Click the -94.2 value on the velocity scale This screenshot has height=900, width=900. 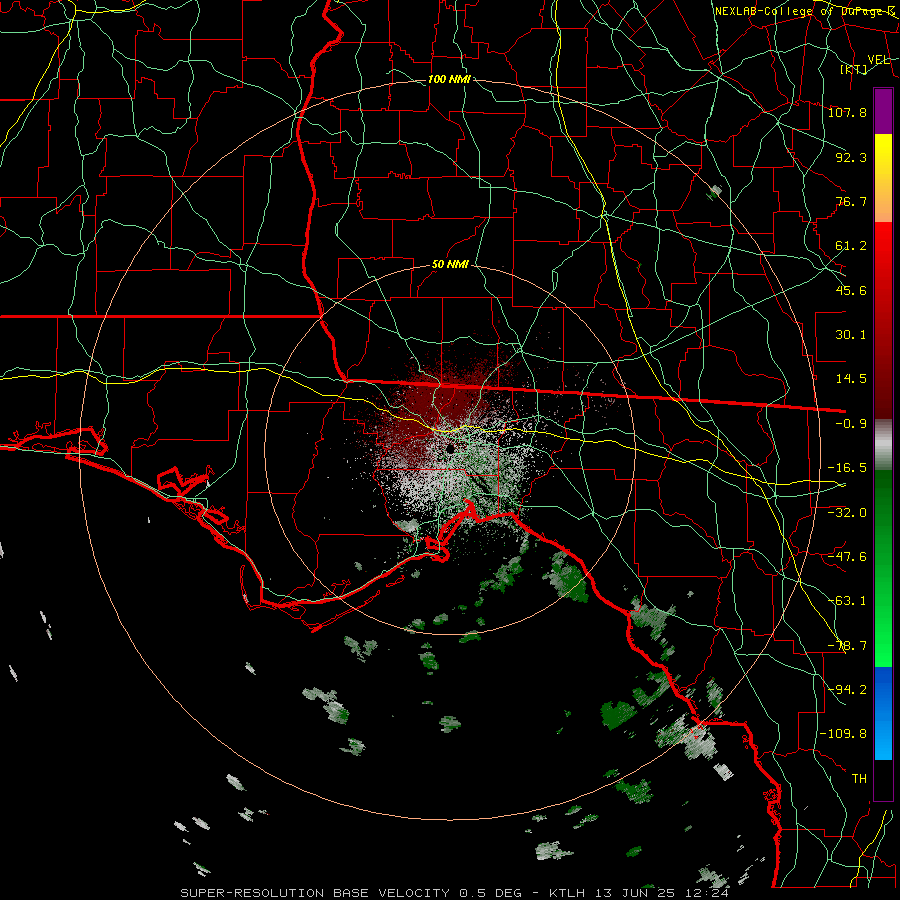pyautogui.click(x=847, y=690)
